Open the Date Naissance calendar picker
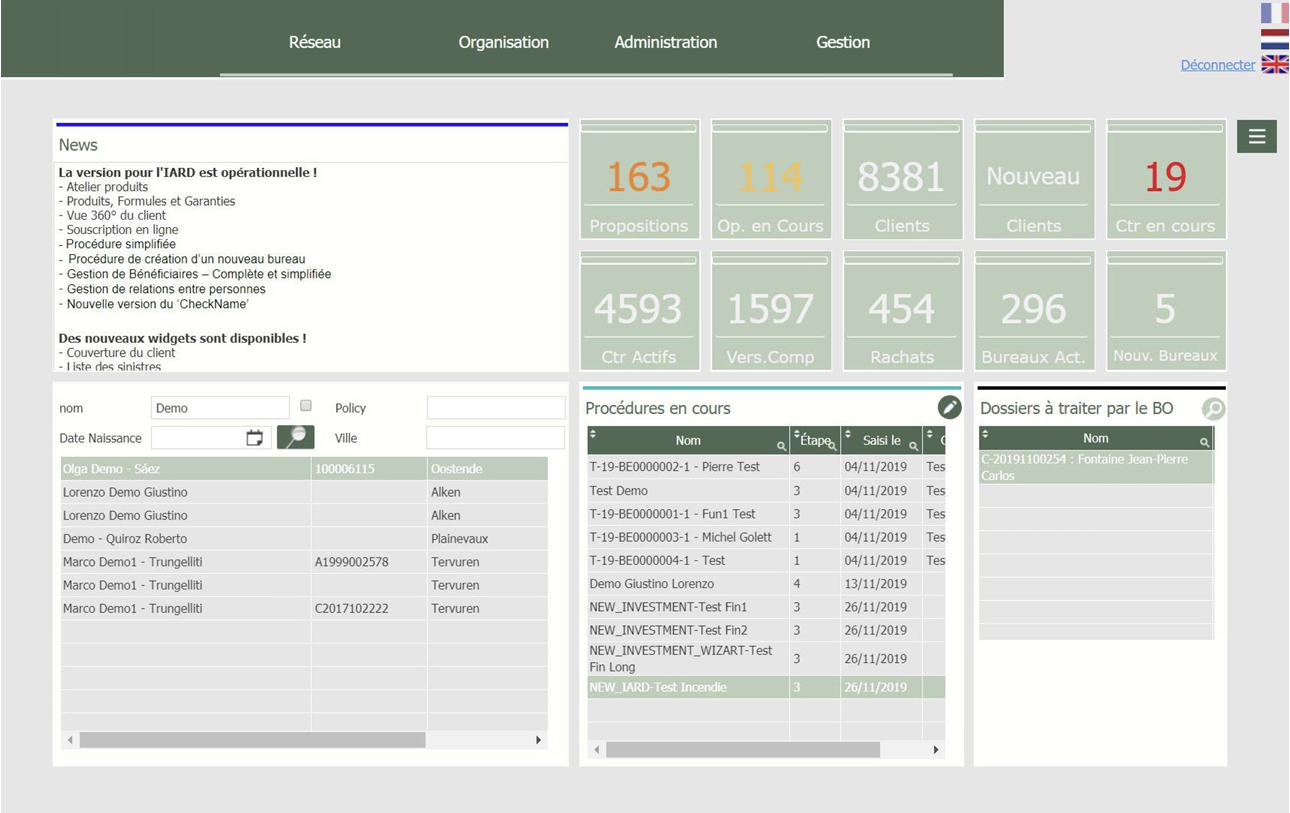 [255, 438]
